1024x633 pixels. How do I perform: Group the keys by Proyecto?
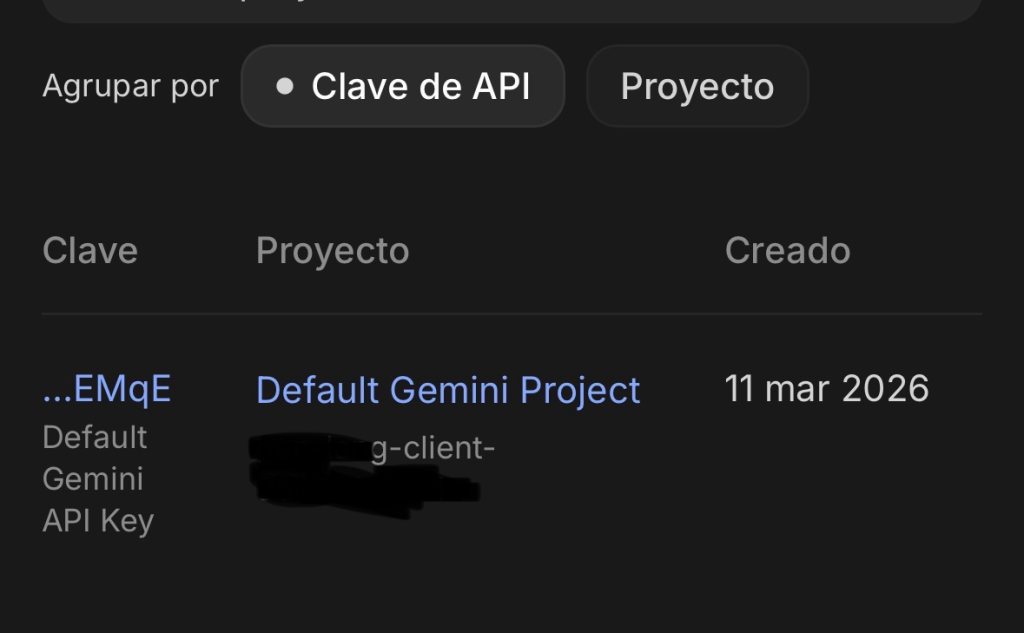coord(697,86)
